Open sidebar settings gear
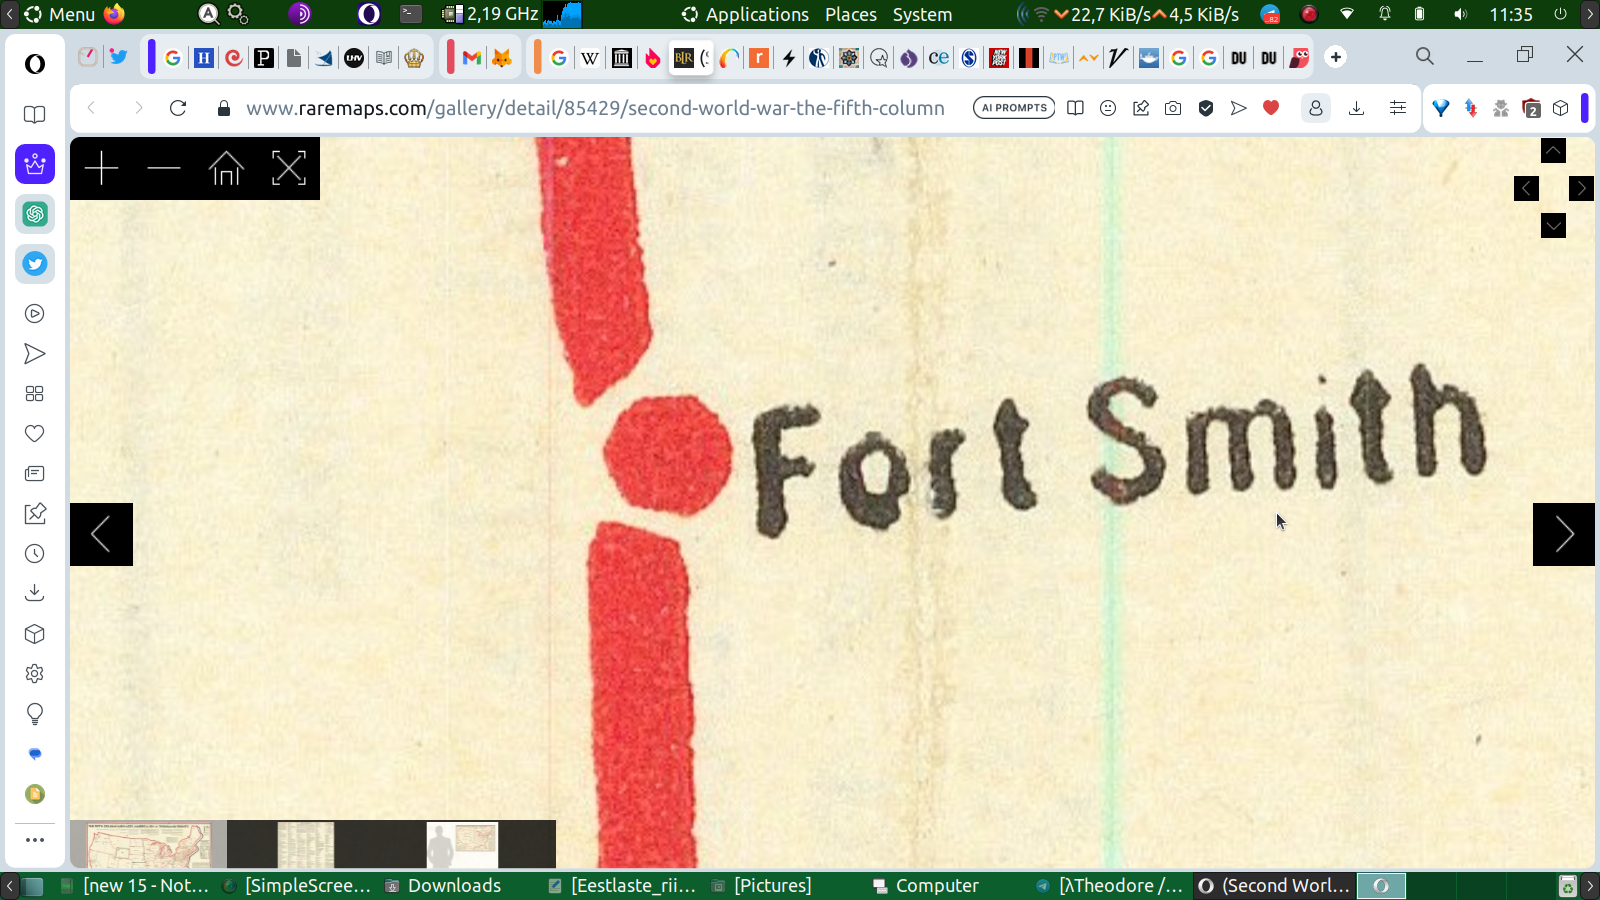This screenshot has width=1600, height=900. pos(35,674)
